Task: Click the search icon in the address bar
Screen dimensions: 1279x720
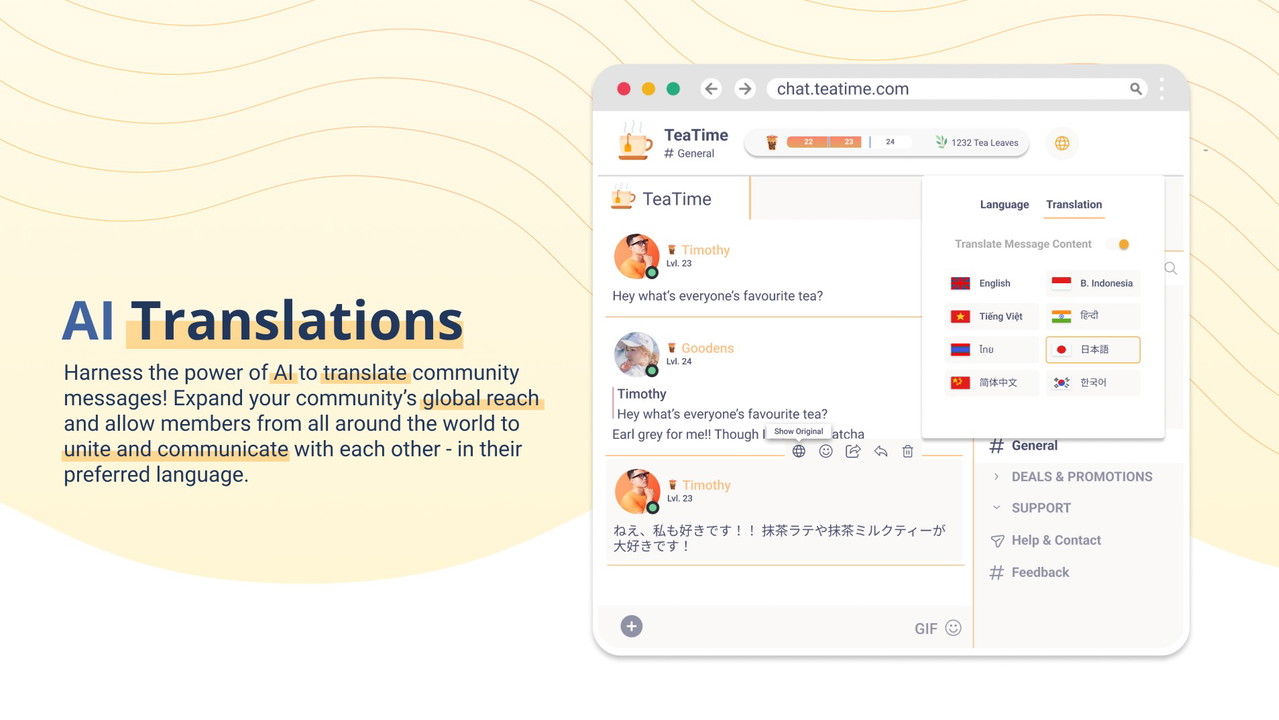Action: click(x=1136, y=89)
